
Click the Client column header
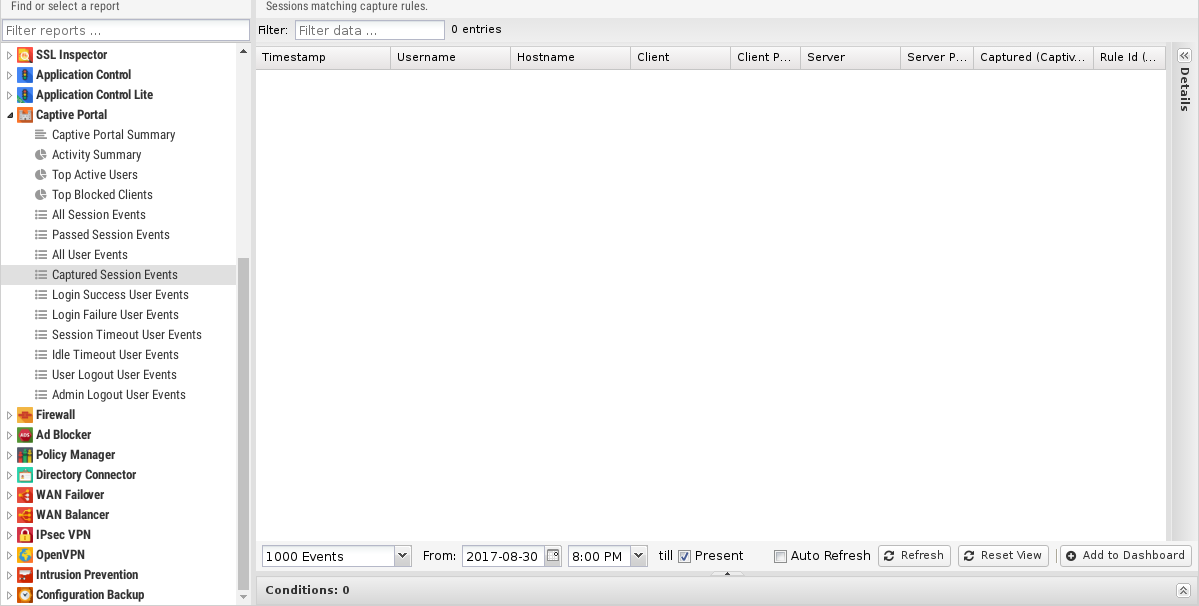681,57
